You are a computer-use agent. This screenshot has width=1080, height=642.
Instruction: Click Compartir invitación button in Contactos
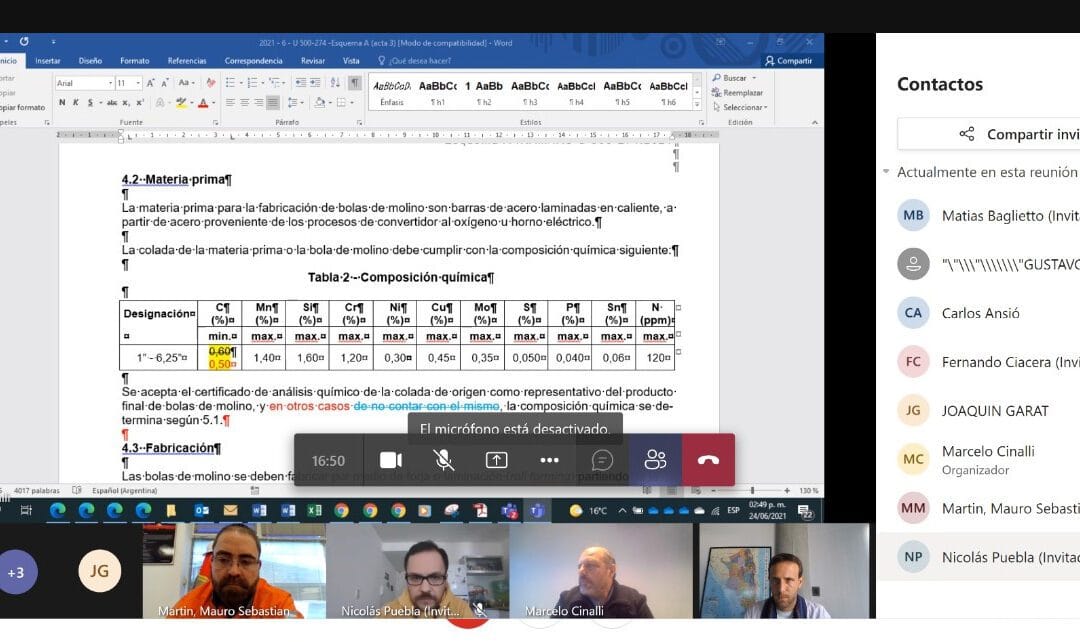point(988,134)
